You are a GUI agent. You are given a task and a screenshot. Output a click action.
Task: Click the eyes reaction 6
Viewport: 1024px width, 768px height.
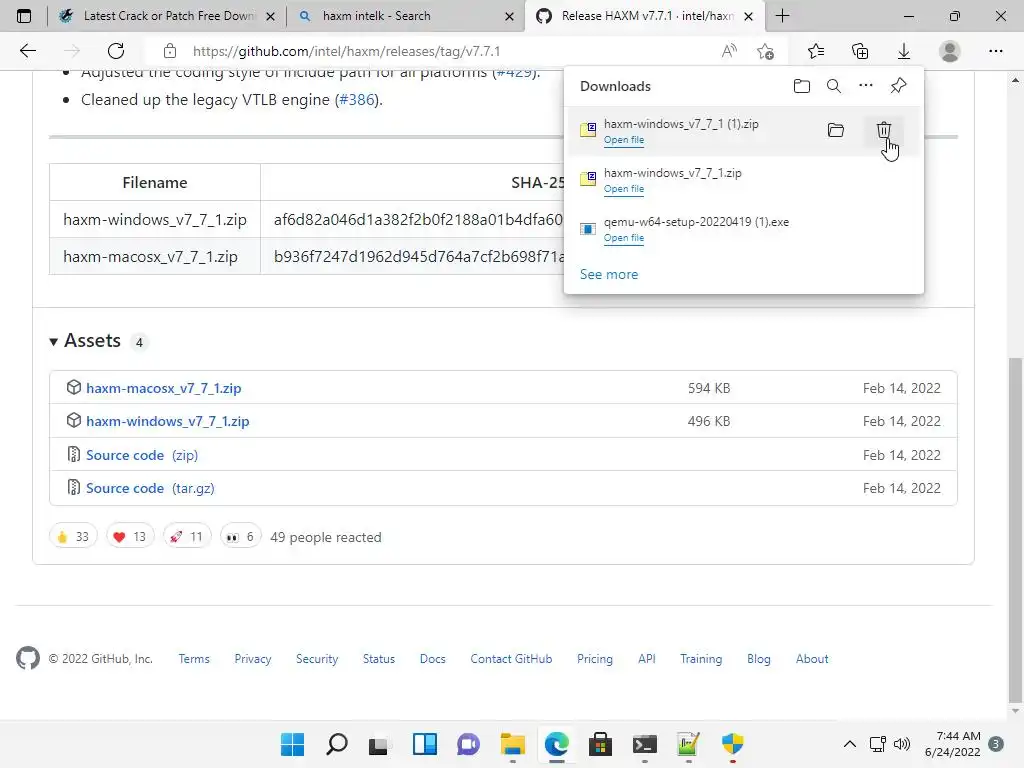pyautogui.click(x=240, y=537)
